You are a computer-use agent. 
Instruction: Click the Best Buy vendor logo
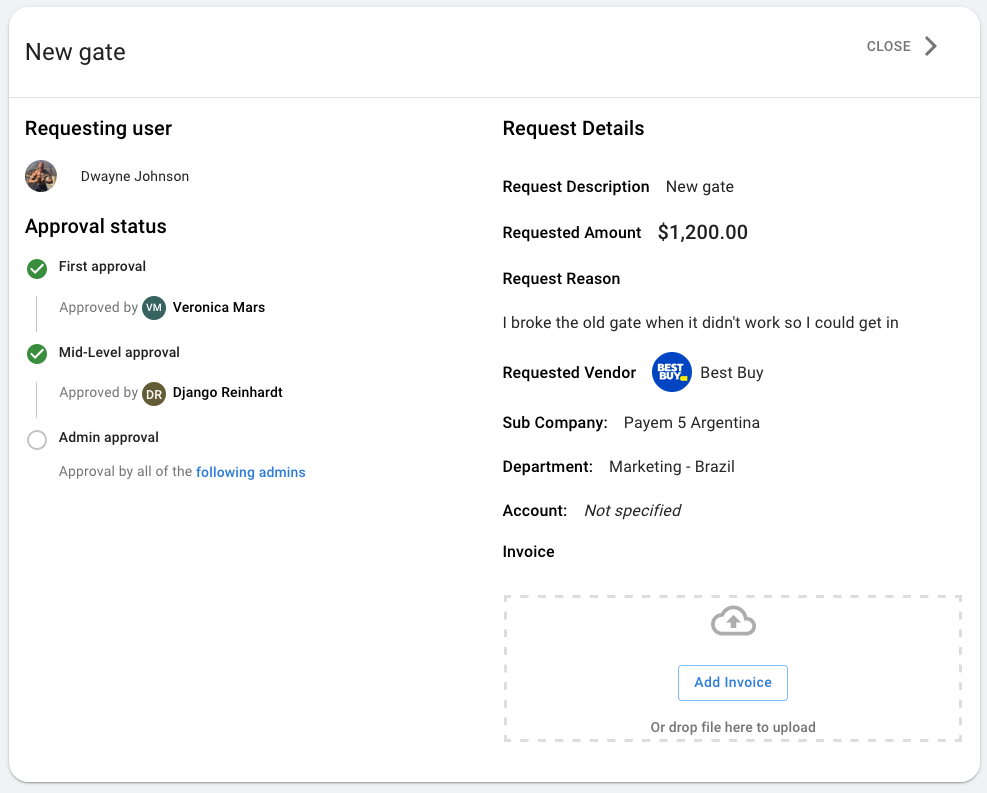[671, 373]
